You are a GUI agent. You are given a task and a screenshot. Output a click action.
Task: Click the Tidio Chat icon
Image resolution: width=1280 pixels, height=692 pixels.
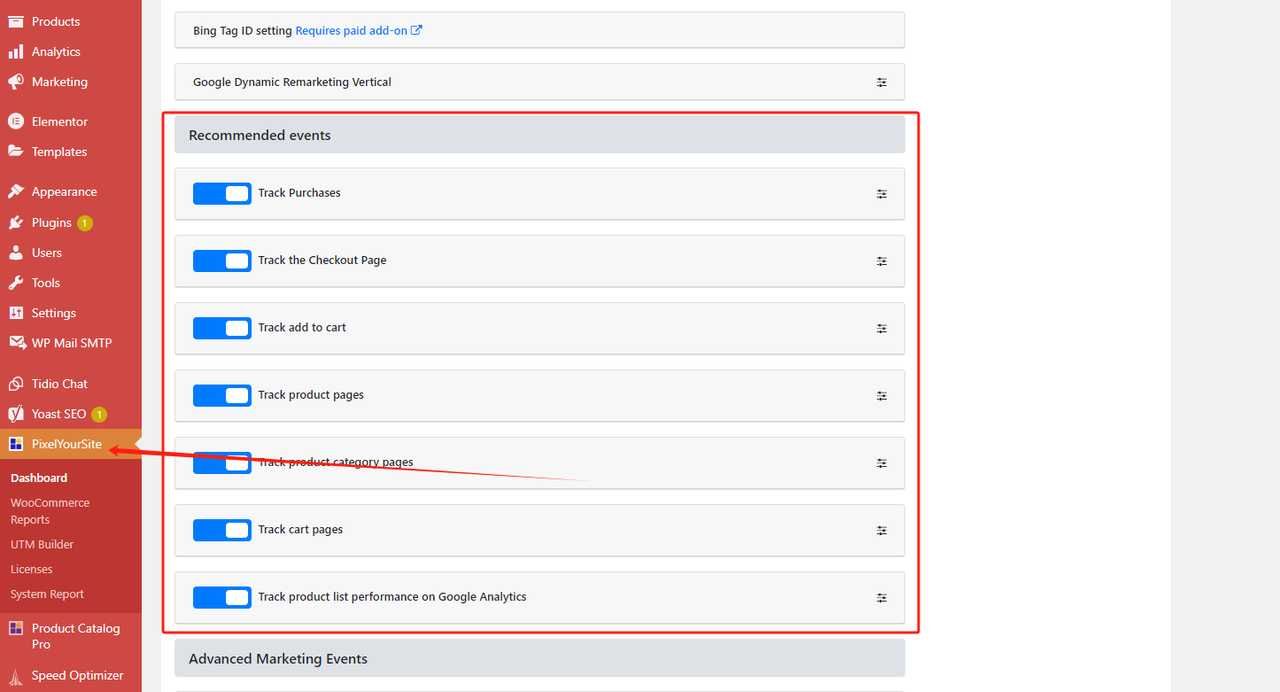click(x=16, y=383)
